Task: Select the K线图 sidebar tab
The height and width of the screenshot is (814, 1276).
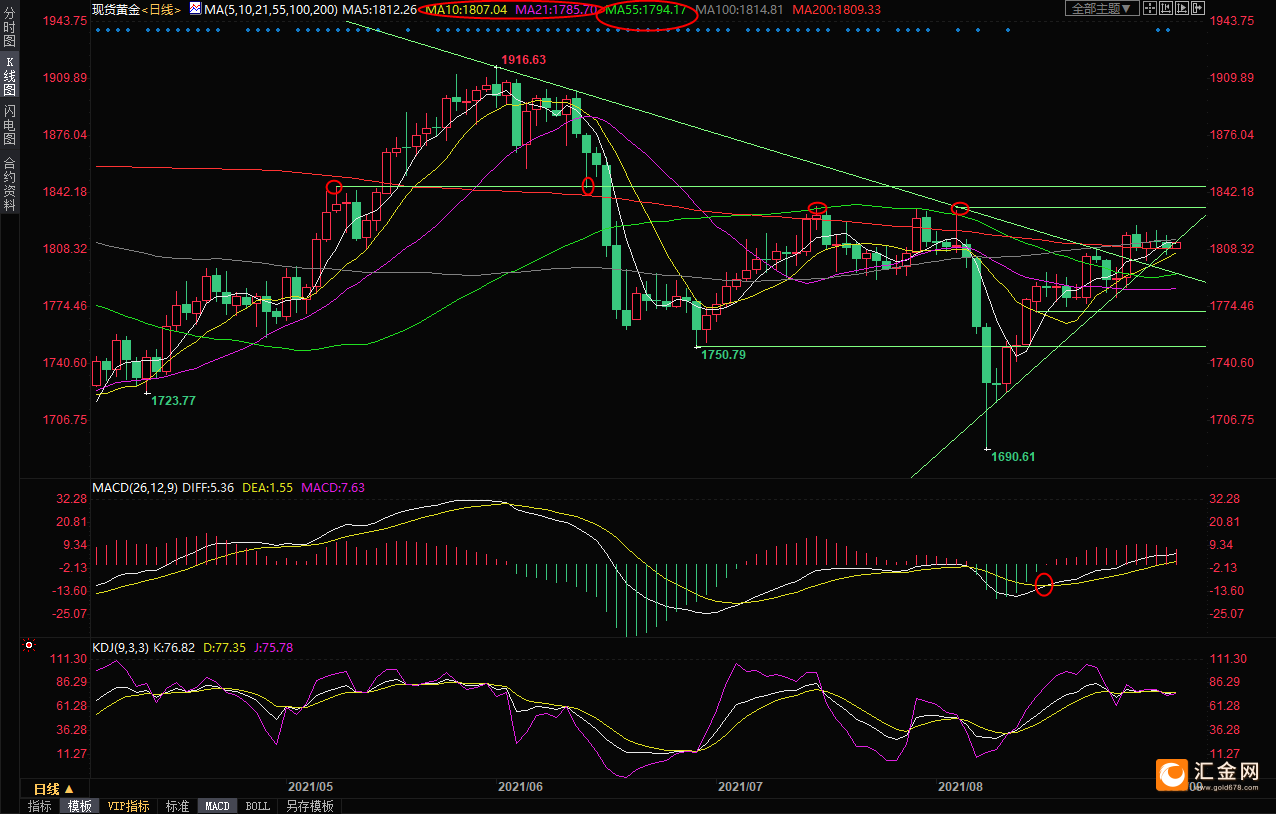Action: click(9, 76)
